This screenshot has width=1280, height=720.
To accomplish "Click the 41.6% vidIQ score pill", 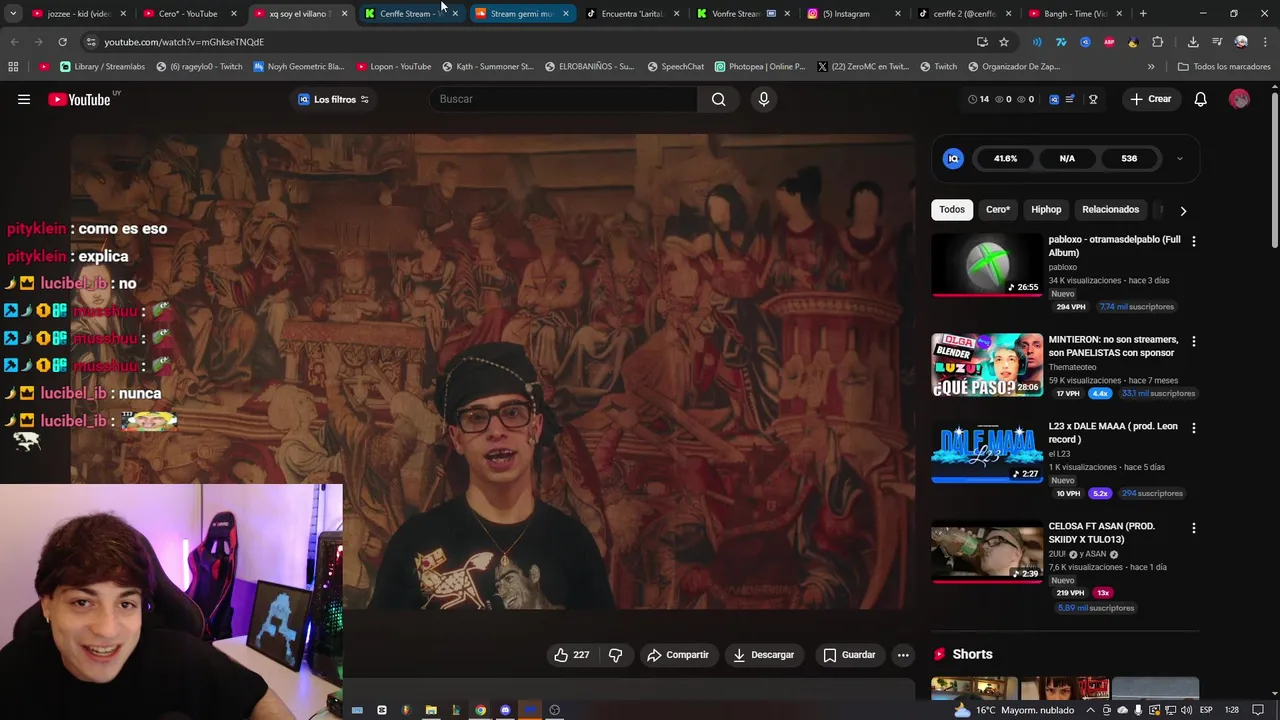I will tap(1005, 158).
